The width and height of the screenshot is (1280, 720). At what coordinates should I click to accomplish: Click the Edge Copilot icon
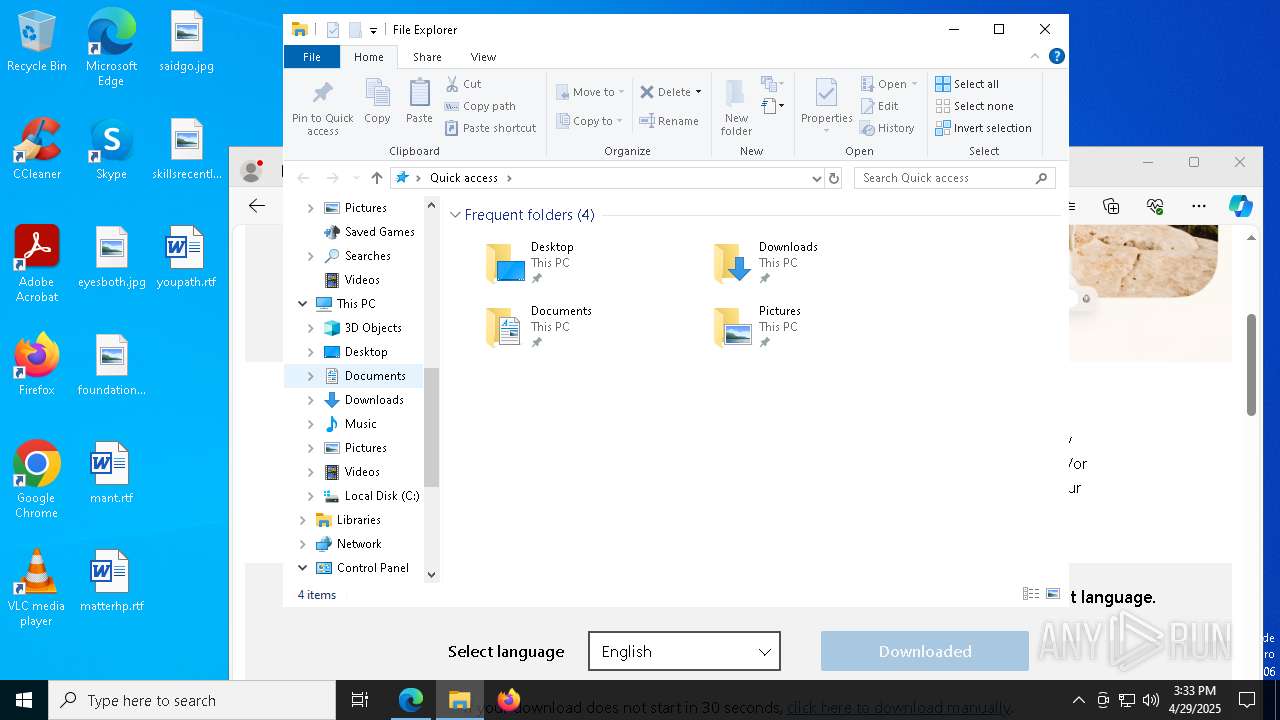[x=1241, y=206]
